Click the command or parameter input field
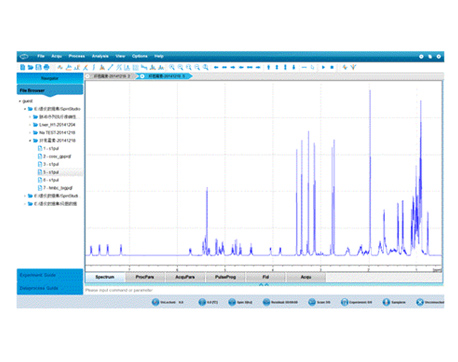This screenshot has width=458, height=362. [x=263, y=290]
